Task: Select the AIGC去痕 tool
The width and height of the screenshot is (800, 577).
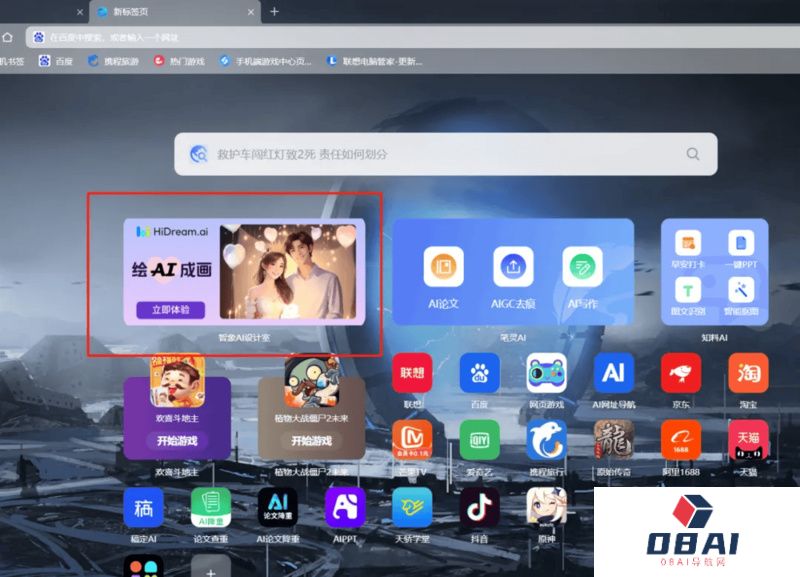Action: (513, 268)
